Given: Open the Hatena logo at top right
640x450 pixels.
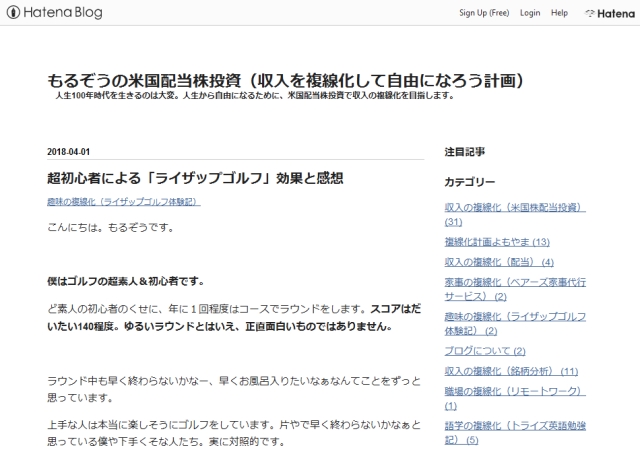Looking at the screenshot, I should pyautogui.click(x=610, y=13).
